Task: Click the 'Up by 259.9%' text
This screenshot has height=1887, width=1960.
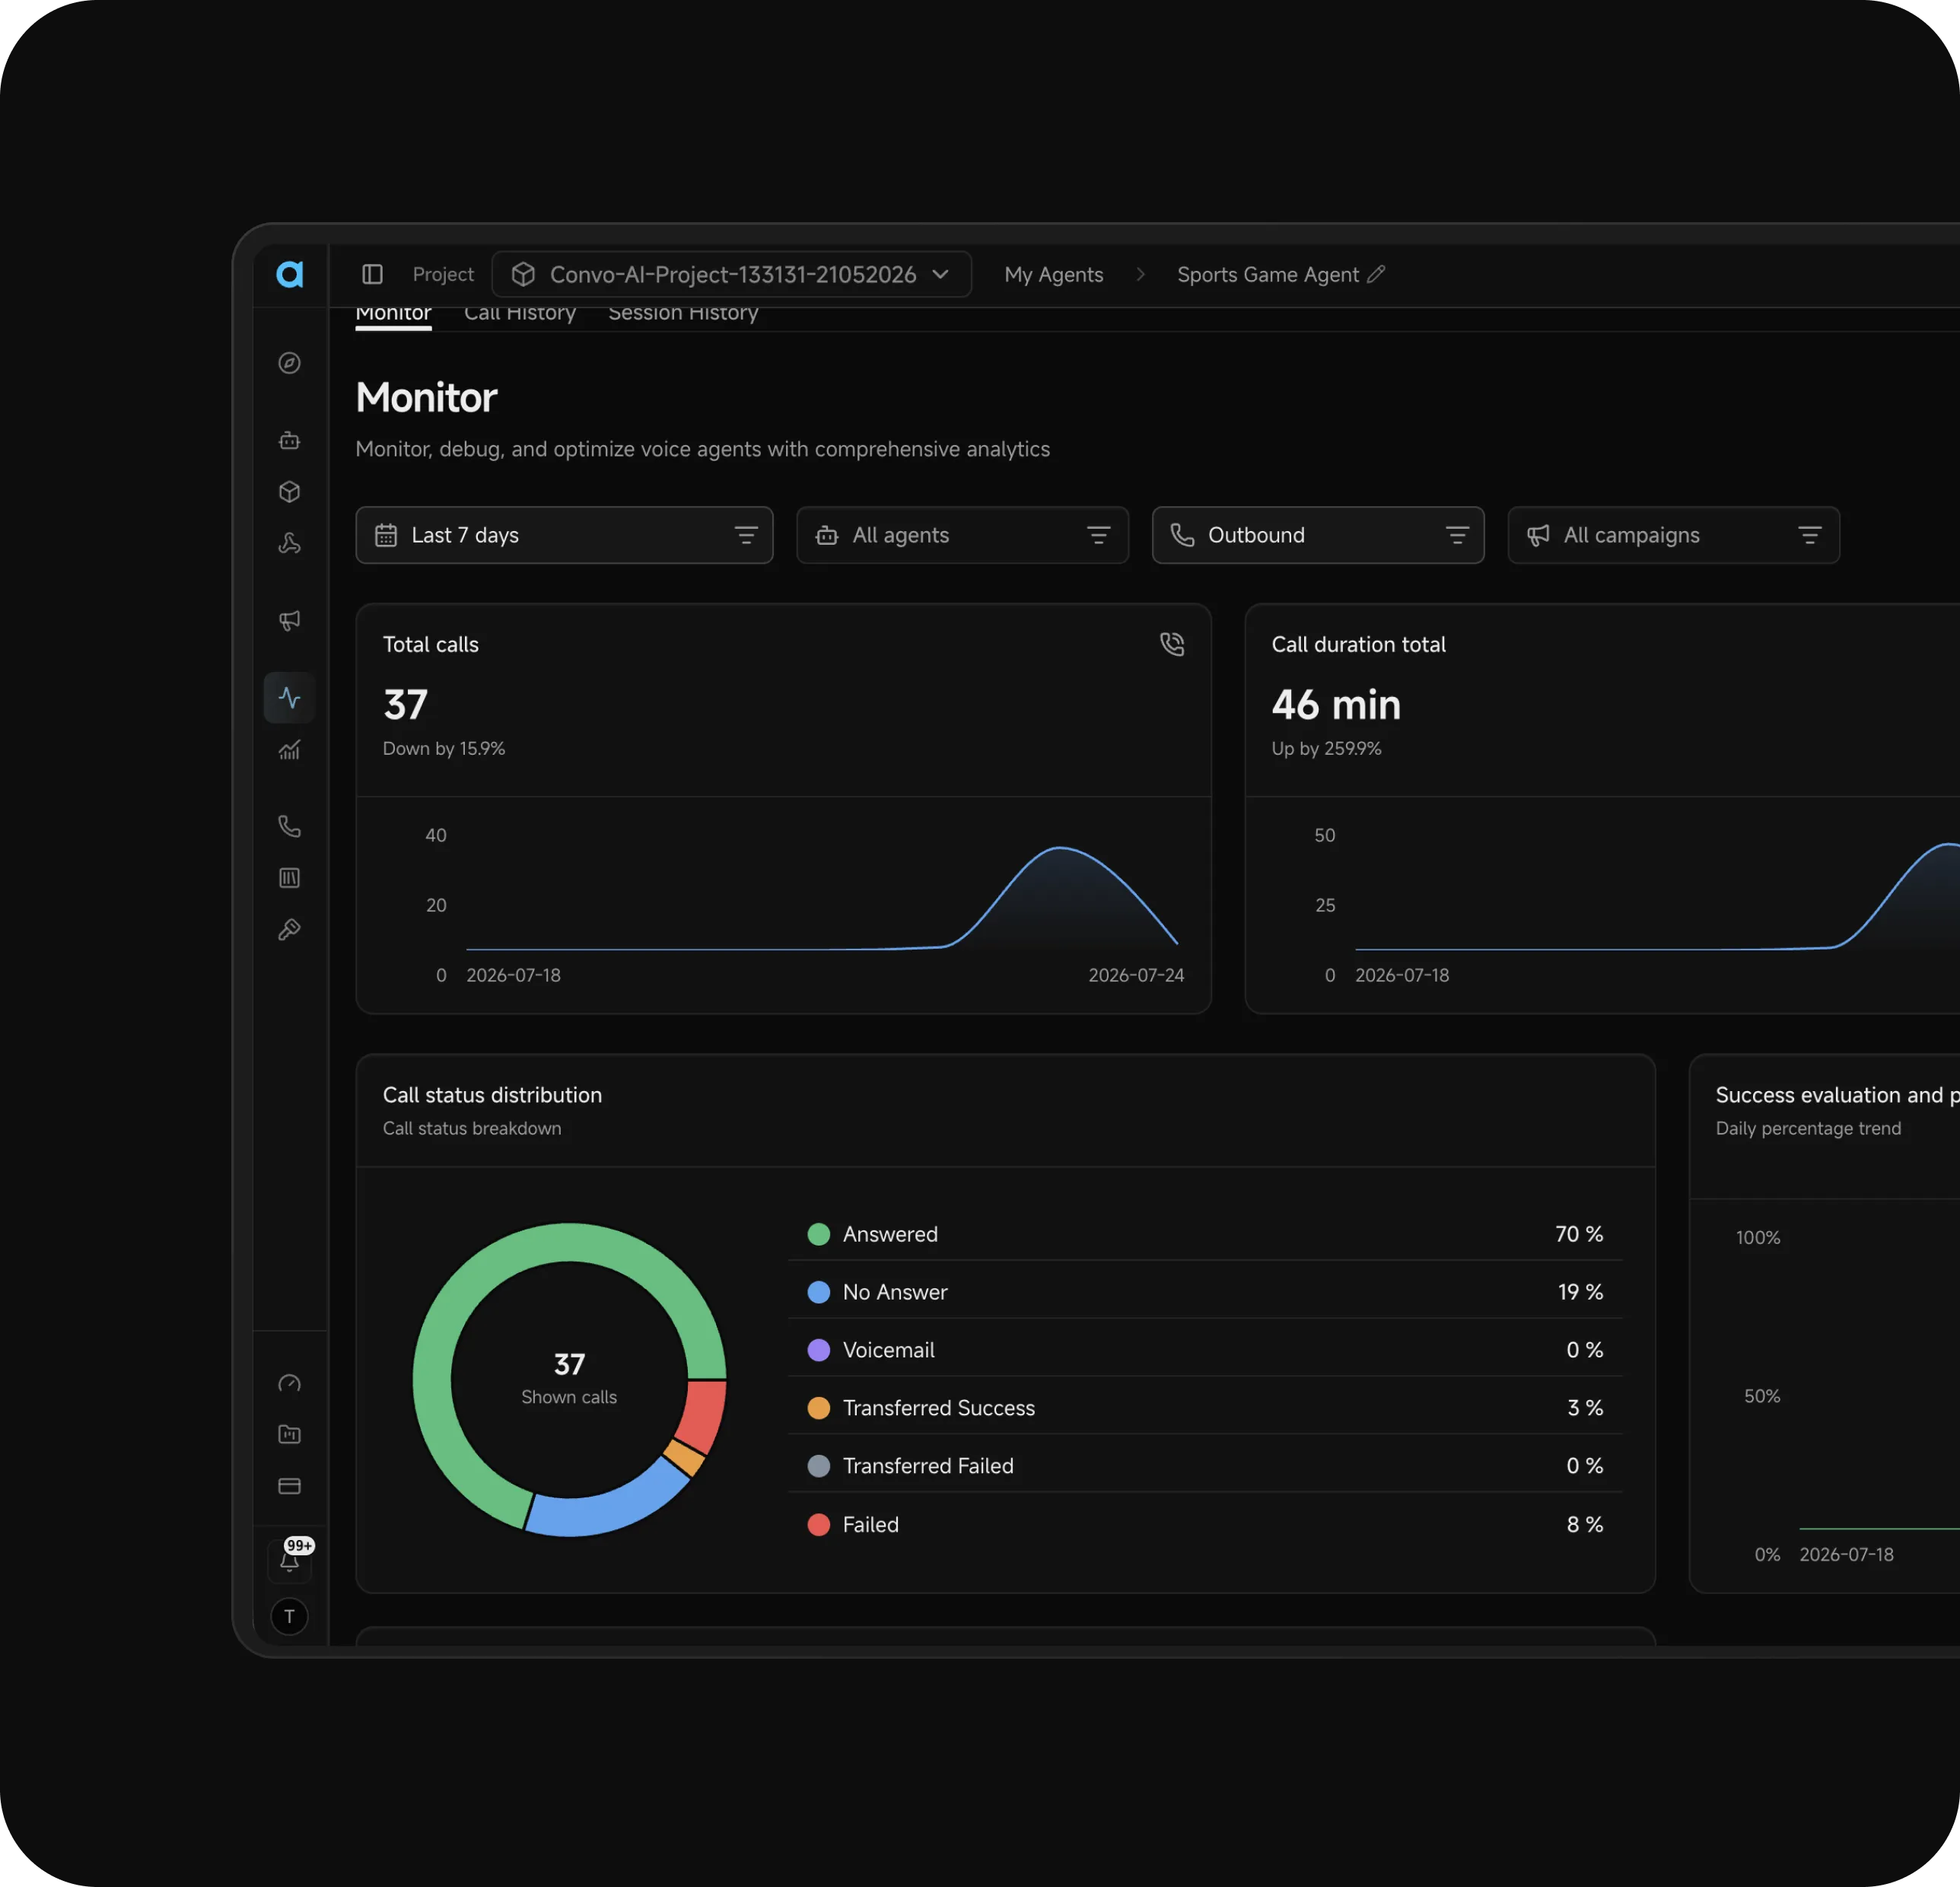Action: coord(1326,748)
